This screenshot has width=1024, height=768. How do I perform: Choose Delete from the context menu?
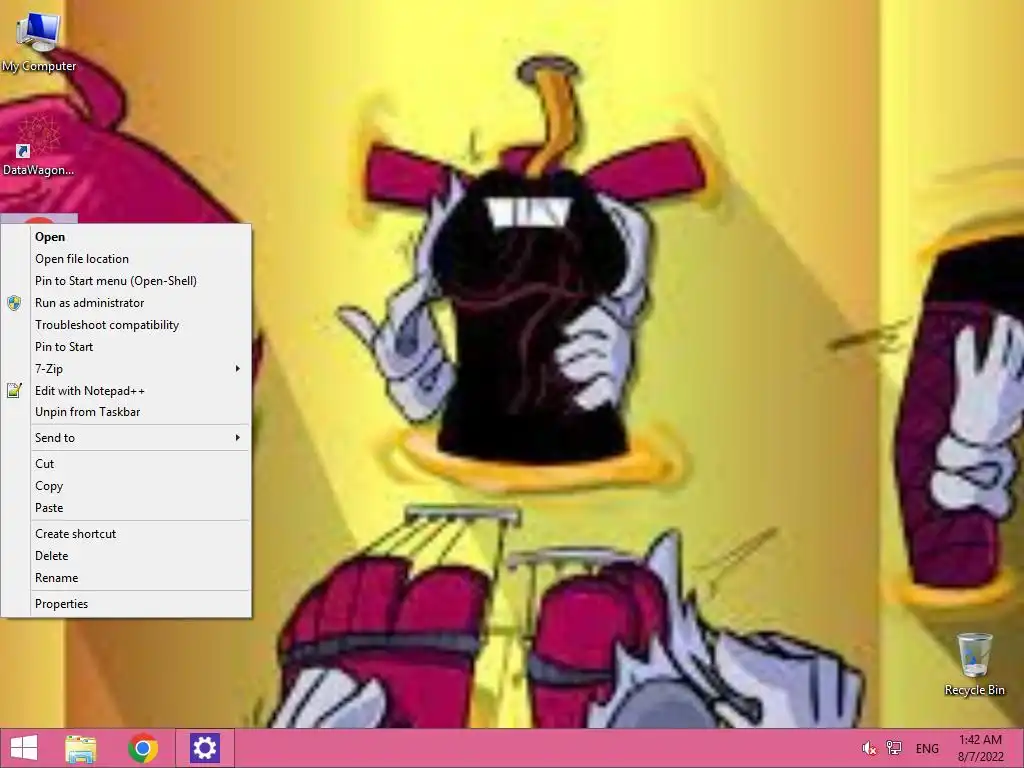(126, 556)
